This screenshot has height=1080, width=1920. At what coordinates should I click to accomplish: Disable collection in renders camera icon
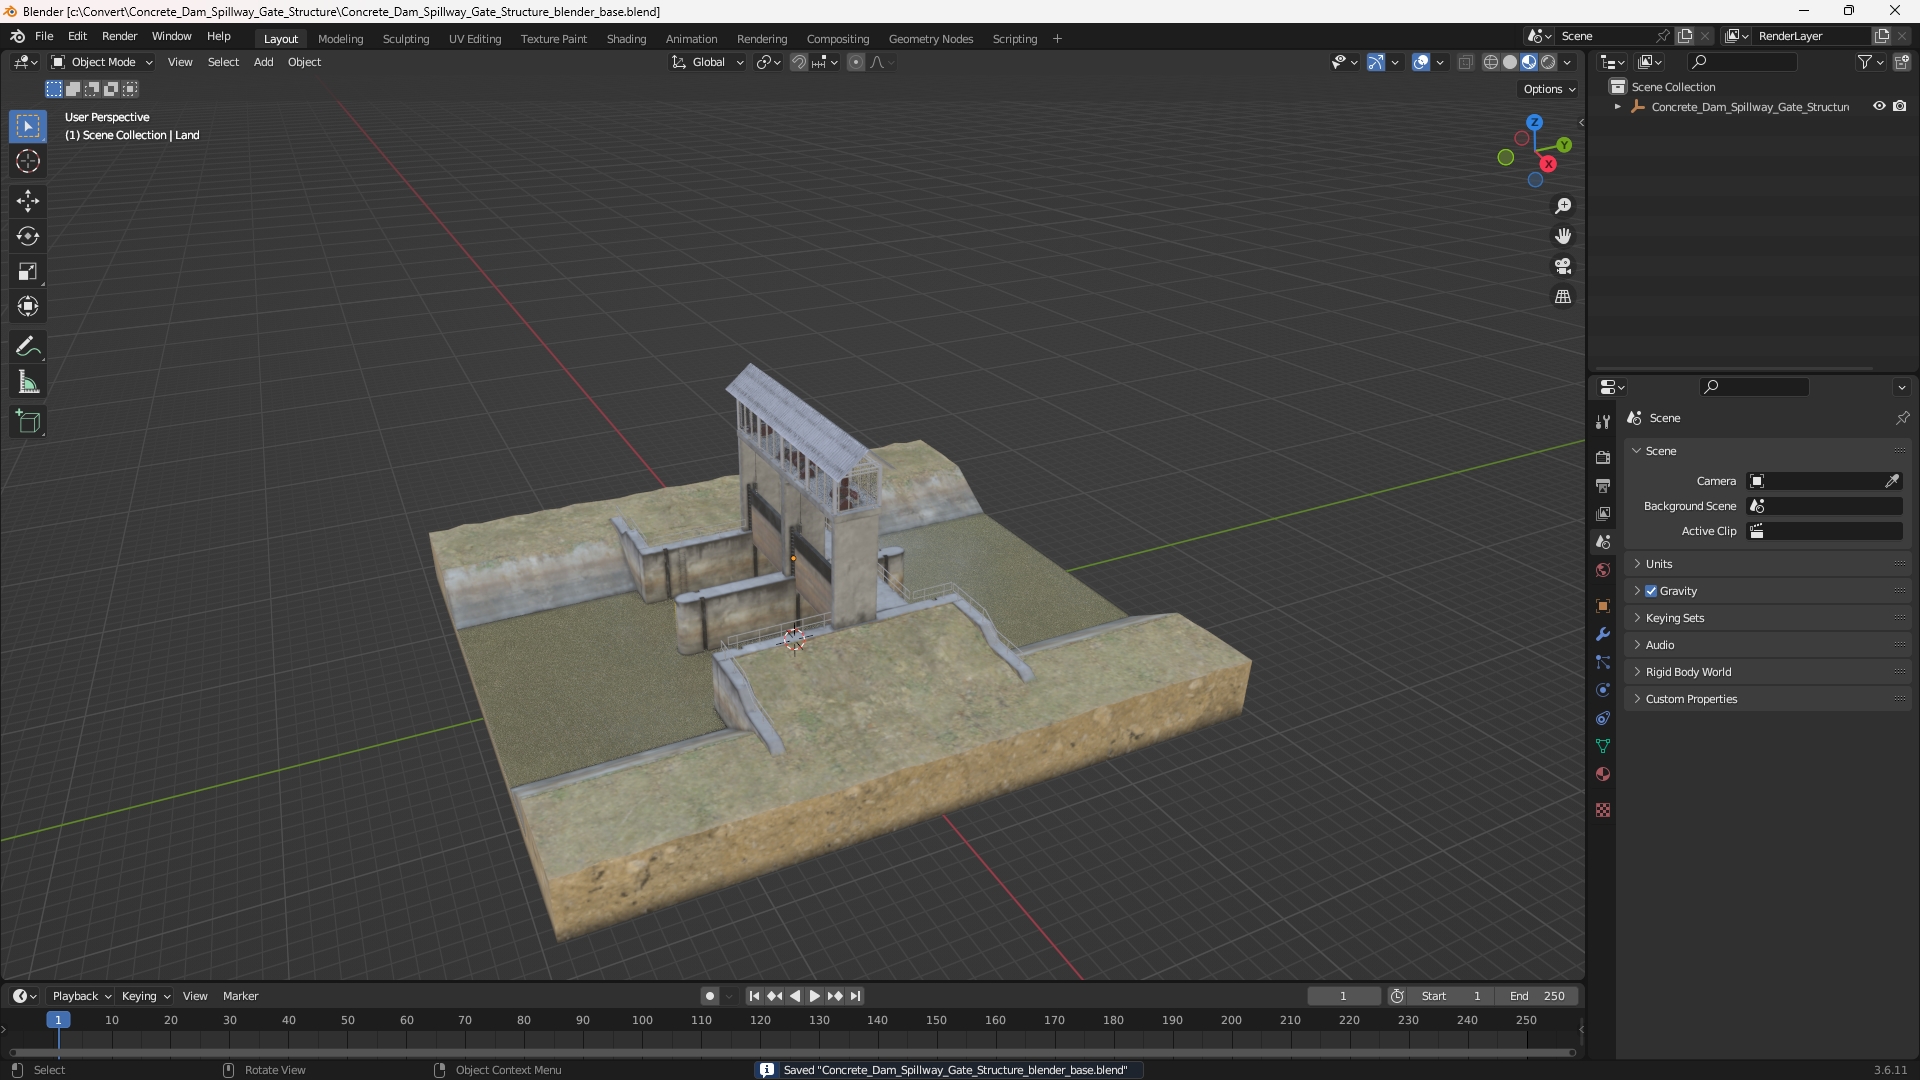1900,106
